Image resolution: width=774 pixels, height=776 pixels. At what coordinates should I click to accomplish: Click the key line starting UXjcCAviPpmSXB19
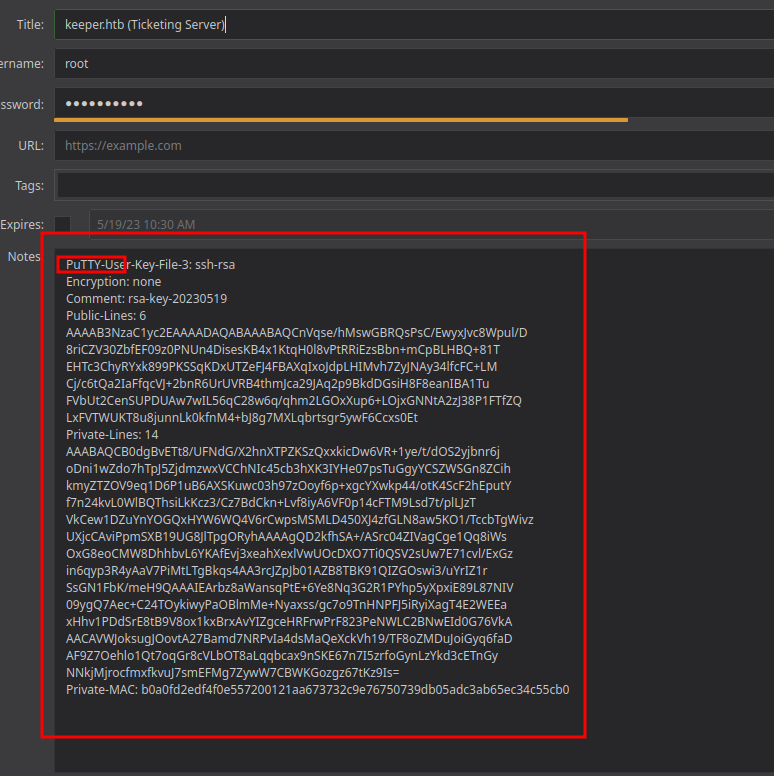(286, 536)
